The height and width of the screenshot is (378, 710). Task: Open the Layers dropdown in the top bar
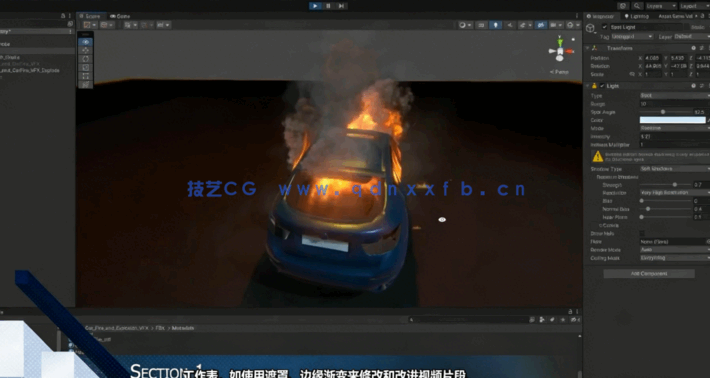(x=661, y=6)
